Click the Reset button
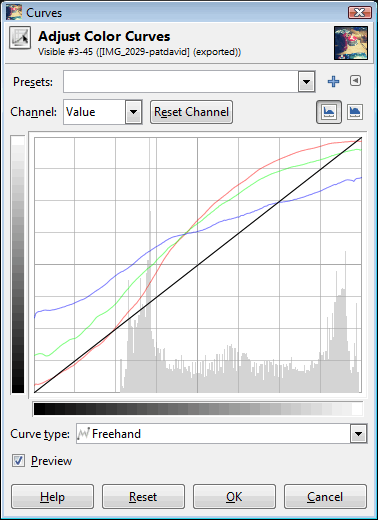Viewport: 378px width, 520px height. [143, 497]
